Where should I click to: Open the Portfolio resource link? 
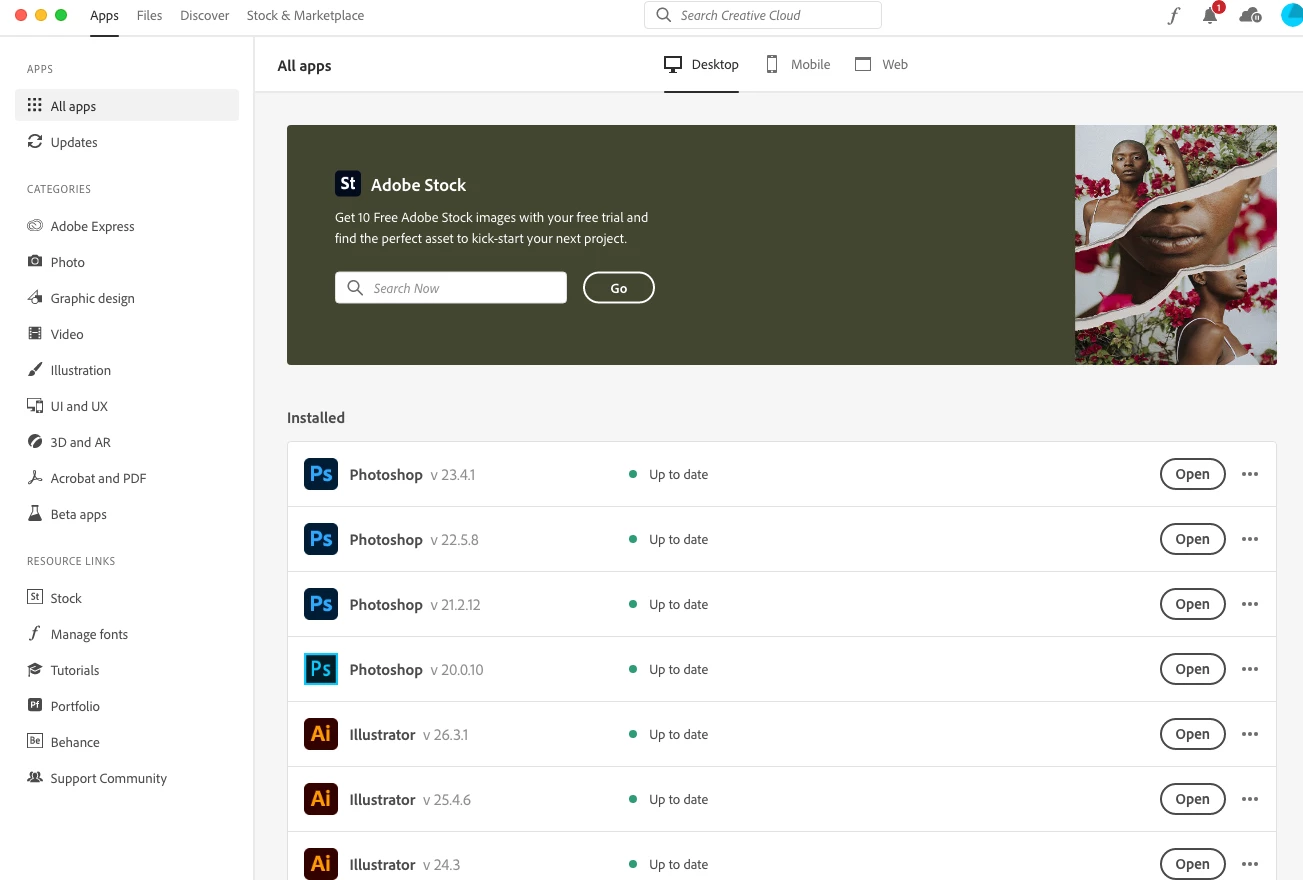[x=127, y=706]
